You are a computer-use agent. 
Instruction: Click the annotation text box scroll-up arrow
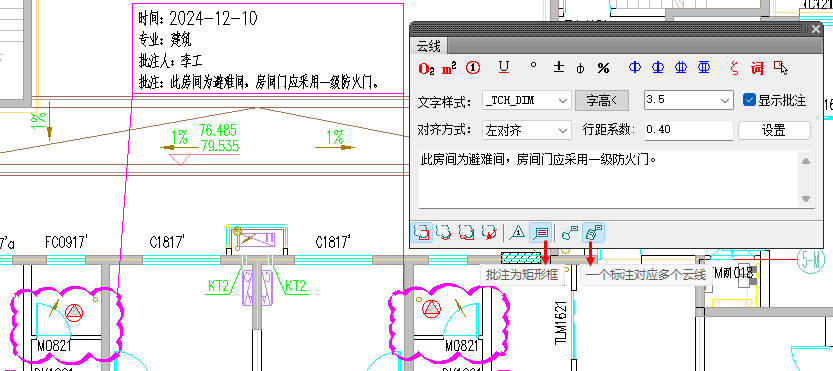806,161
